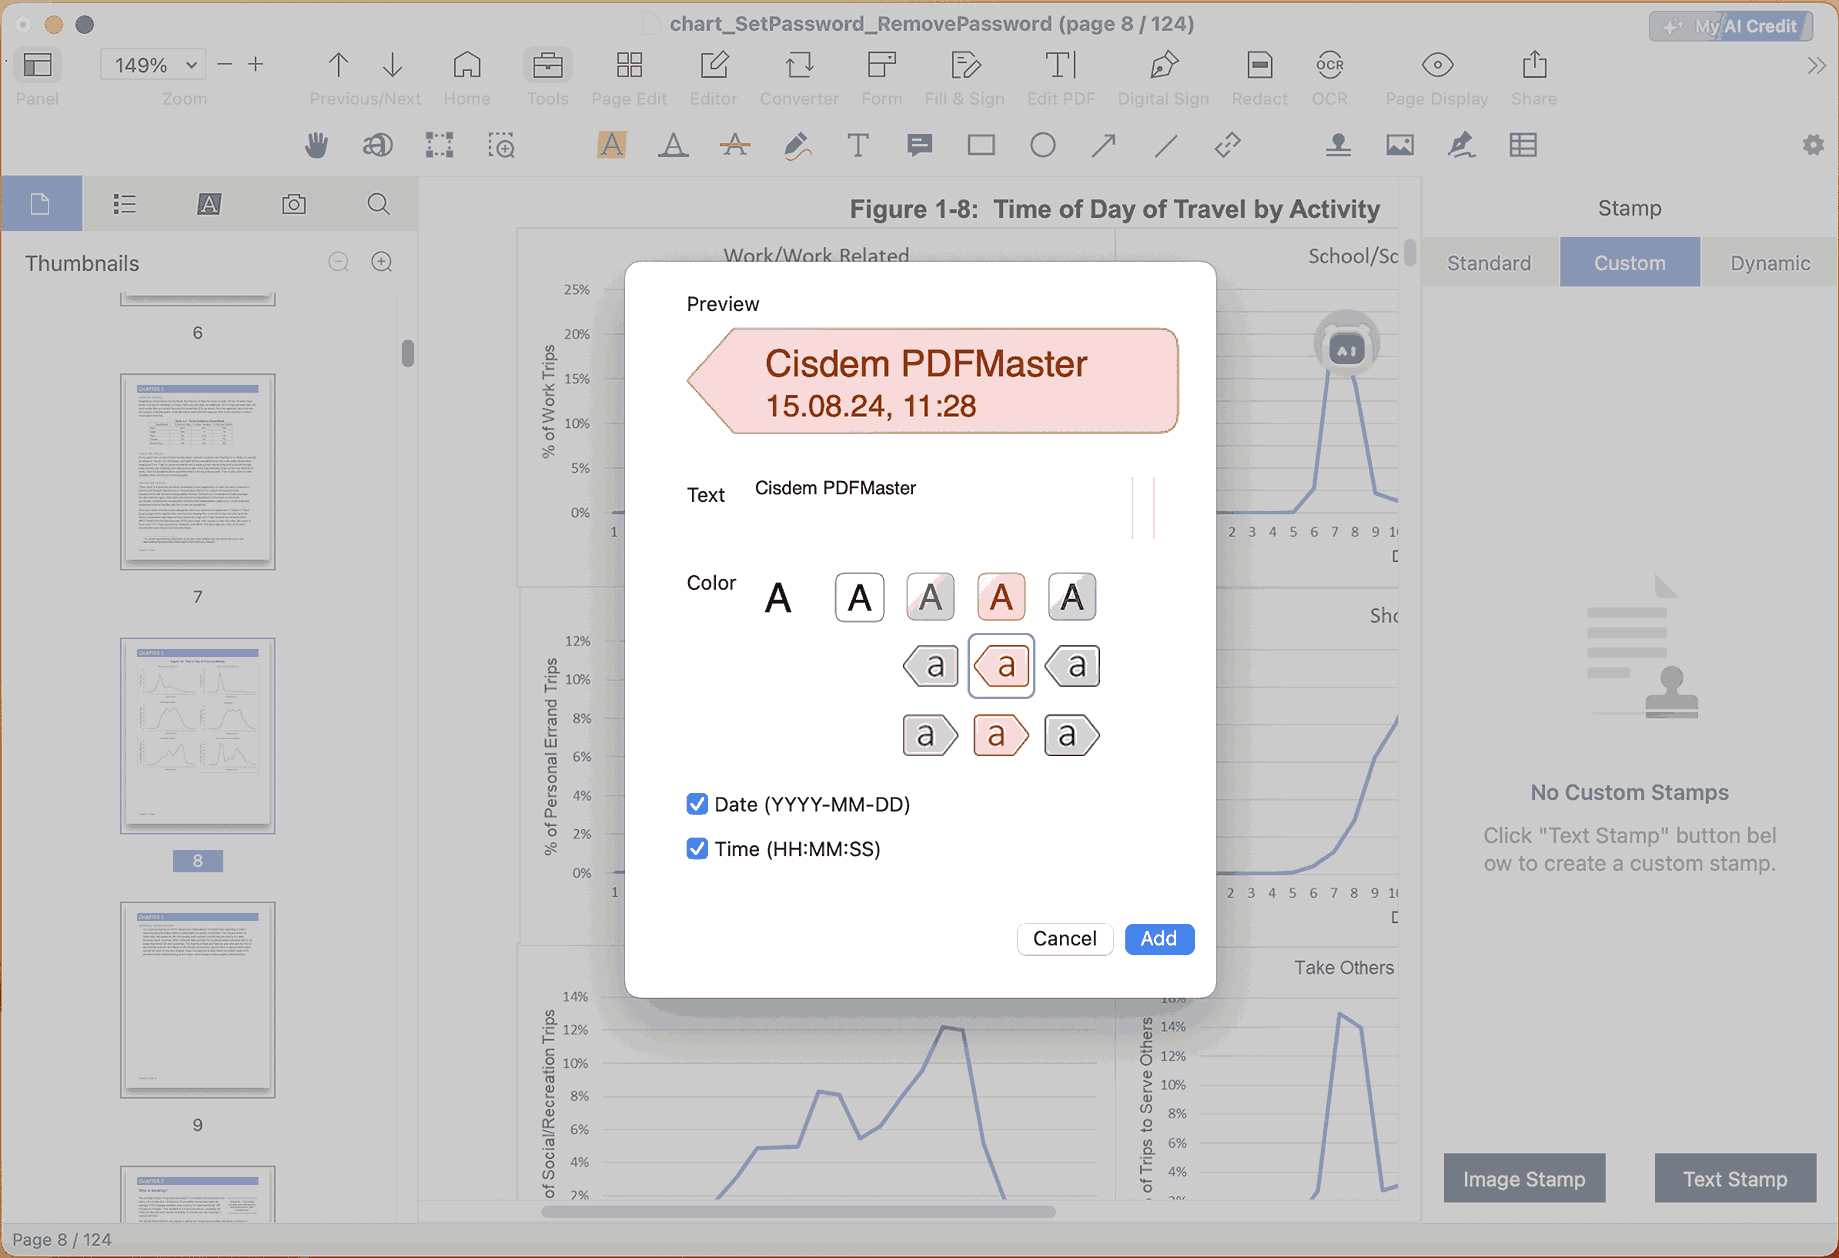
Task: Select the freehand pen tool
Action: click(797, 145)
